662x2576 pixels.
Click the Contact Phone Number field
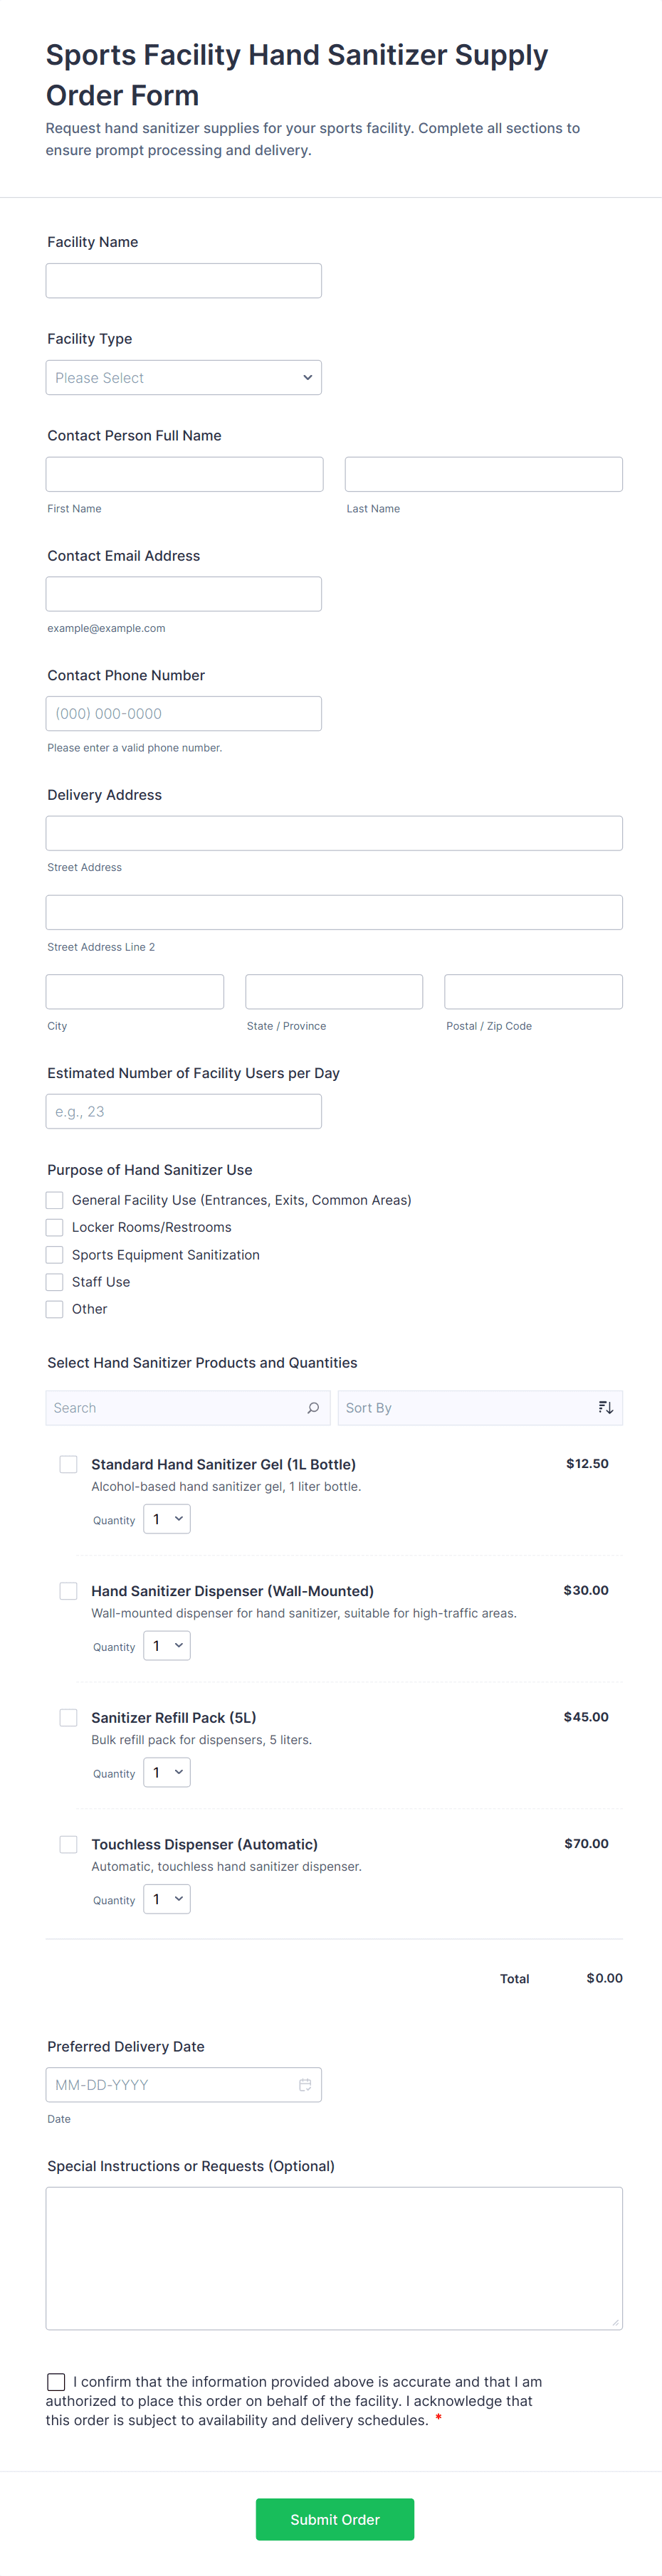click(x=183, y=714)
